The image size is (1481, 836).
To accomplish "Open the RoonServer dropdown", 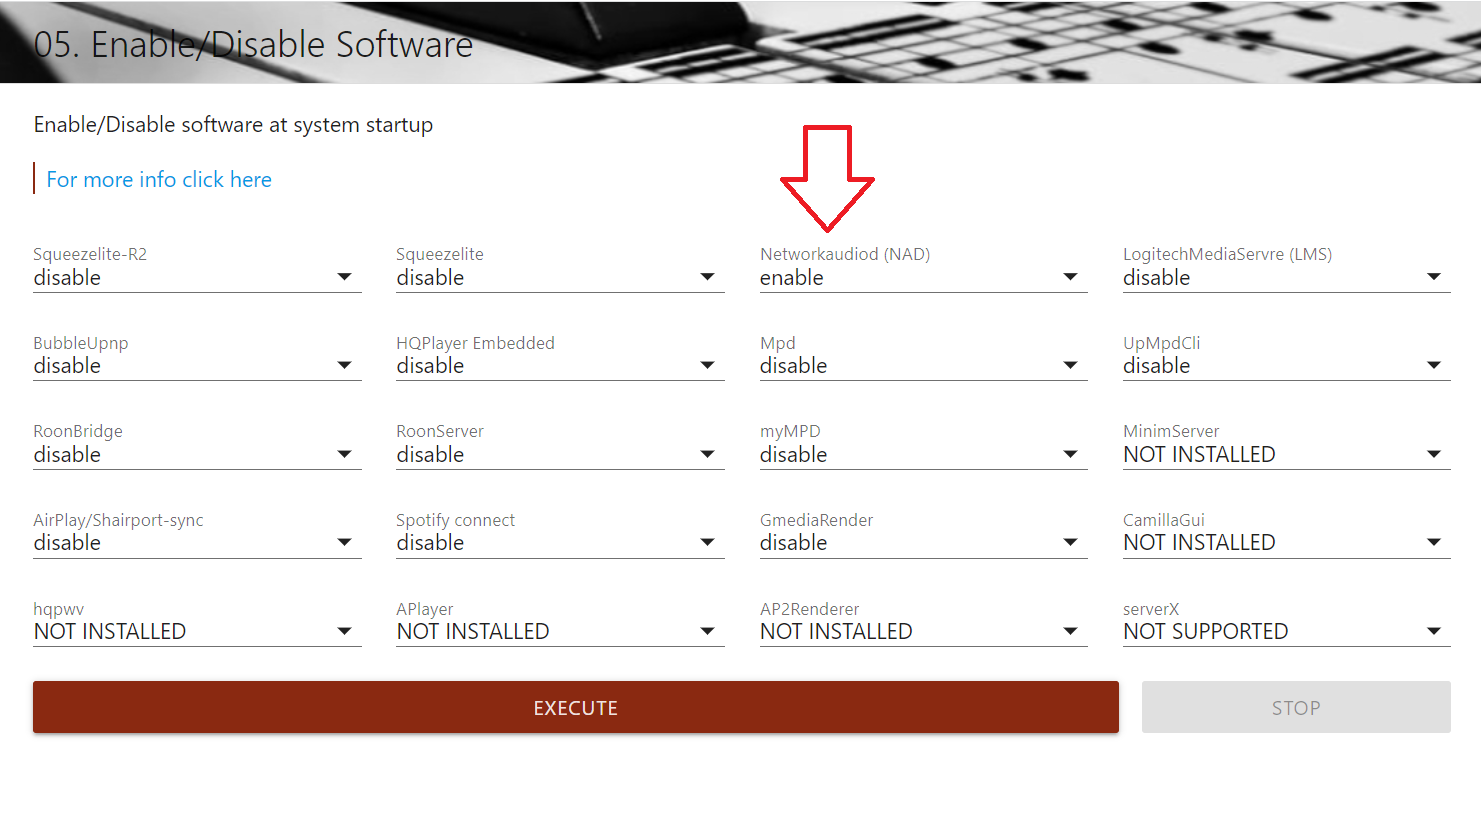I will 560,455.
